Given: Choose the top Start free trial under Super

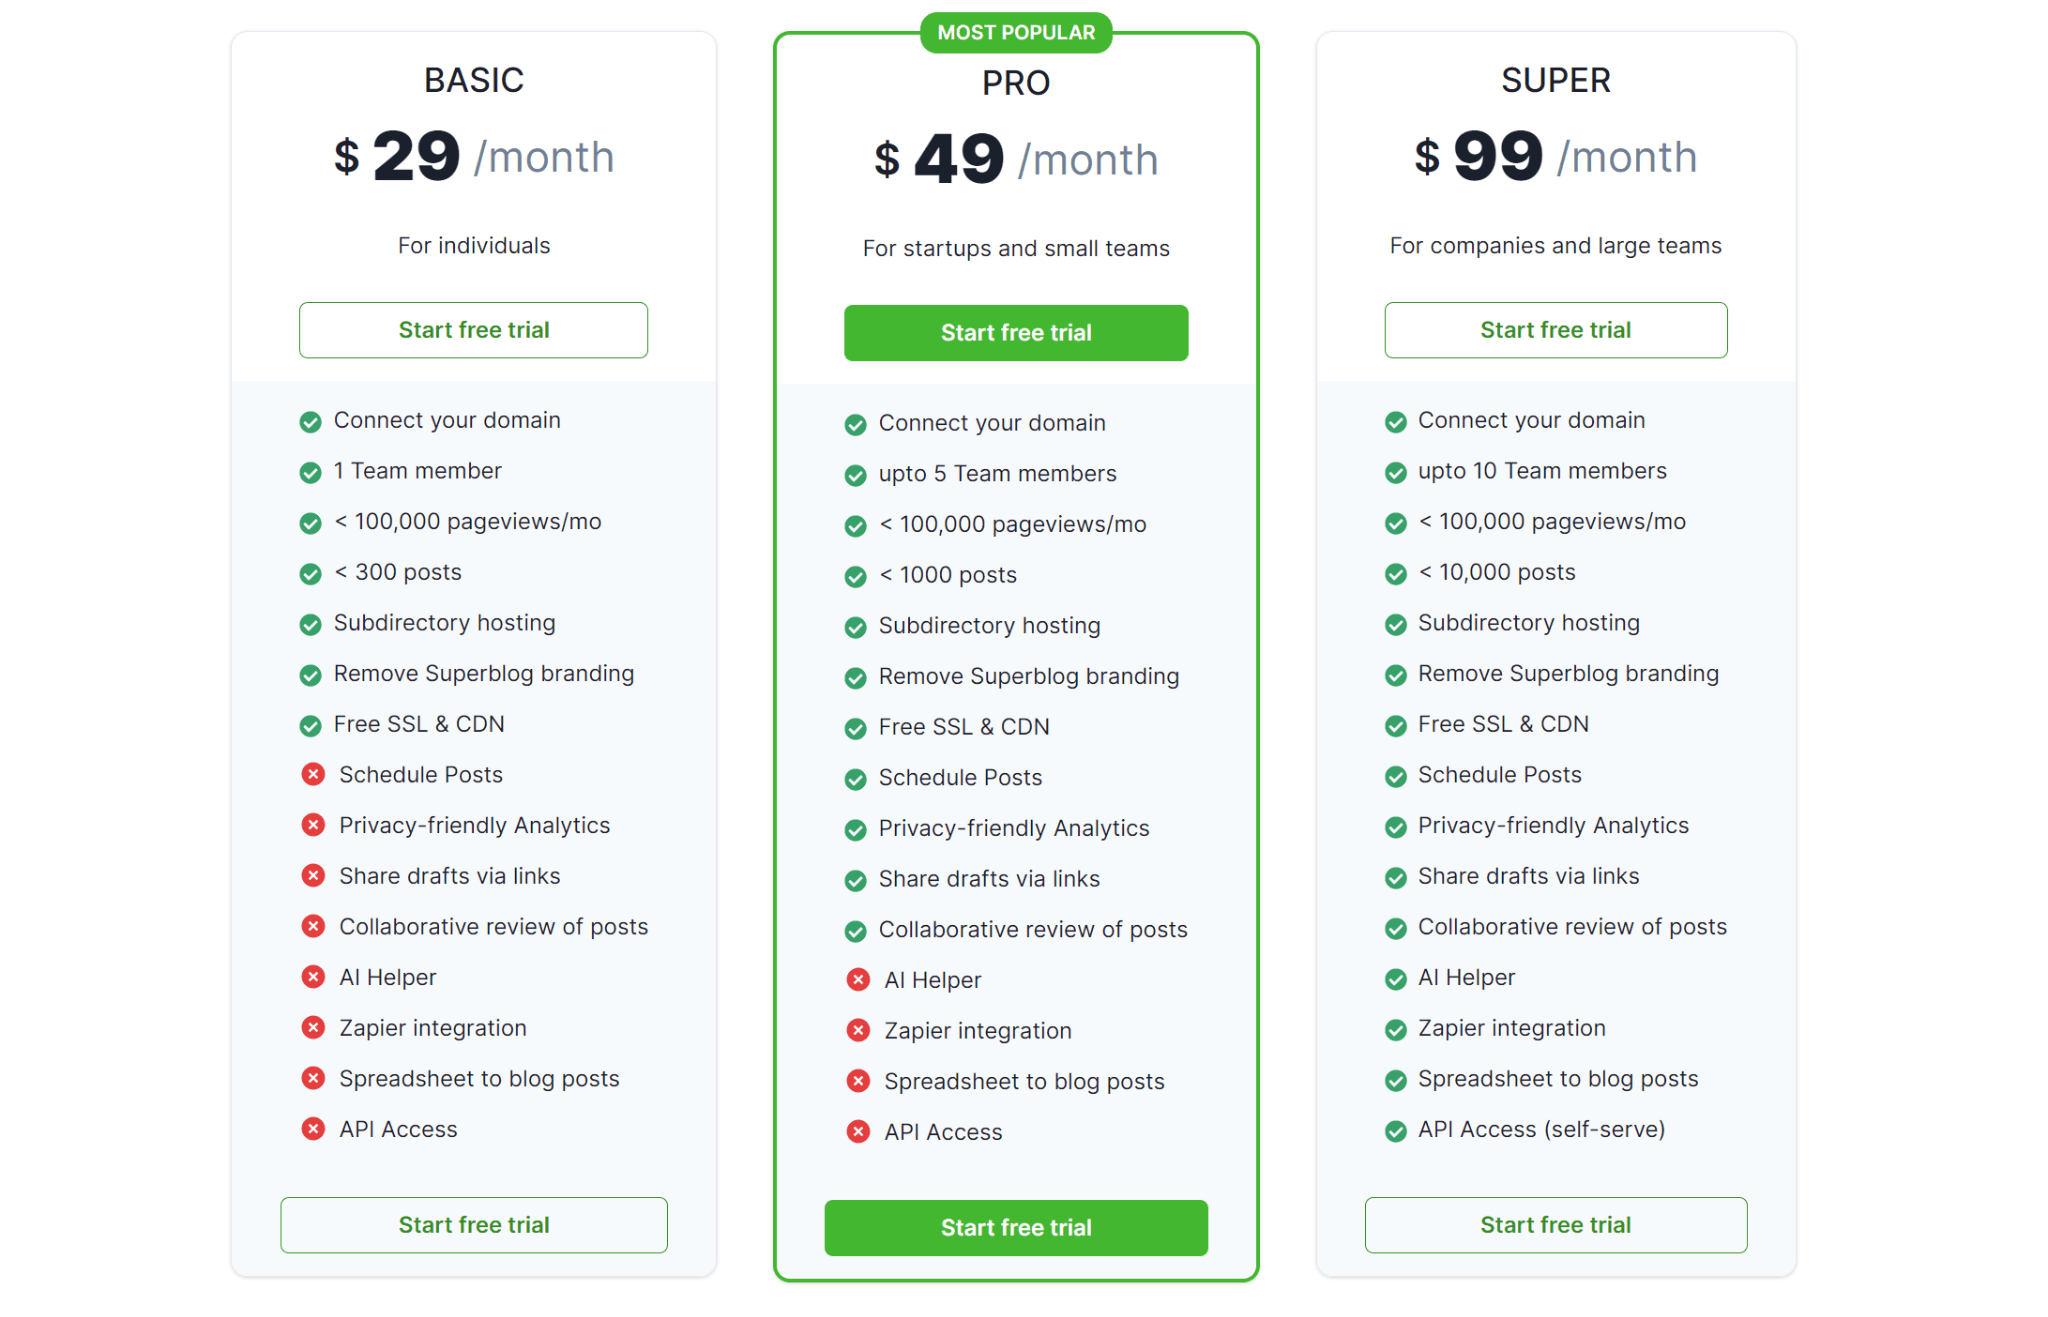Looking at the screenshot, I should coord(1555,330).
